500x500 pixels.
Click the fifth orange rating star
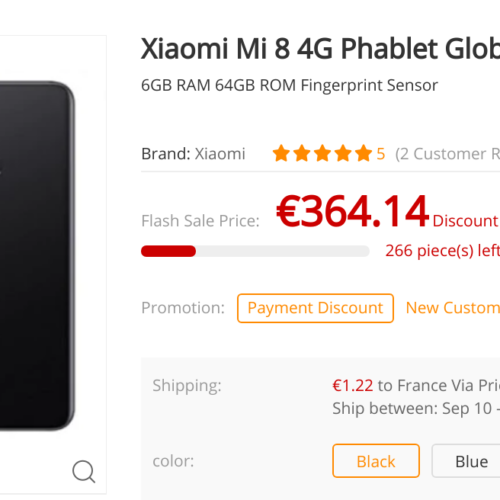click(363, 153)
